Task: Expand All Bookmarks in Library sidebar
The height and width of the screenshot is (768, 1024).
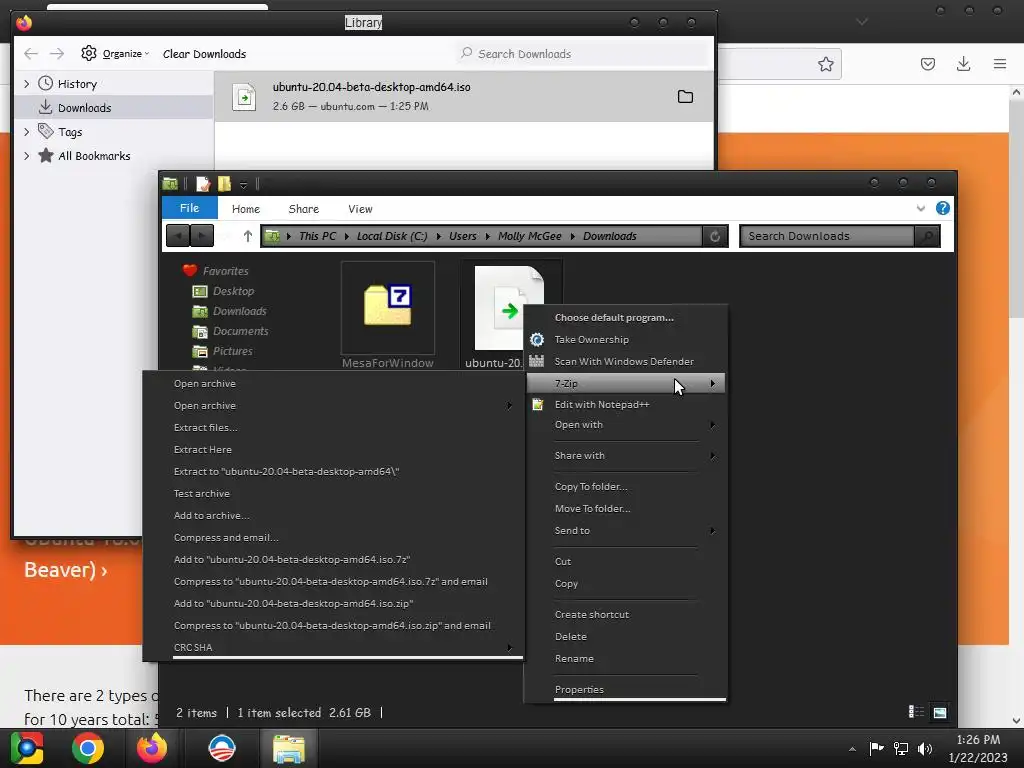Action: 26,156
